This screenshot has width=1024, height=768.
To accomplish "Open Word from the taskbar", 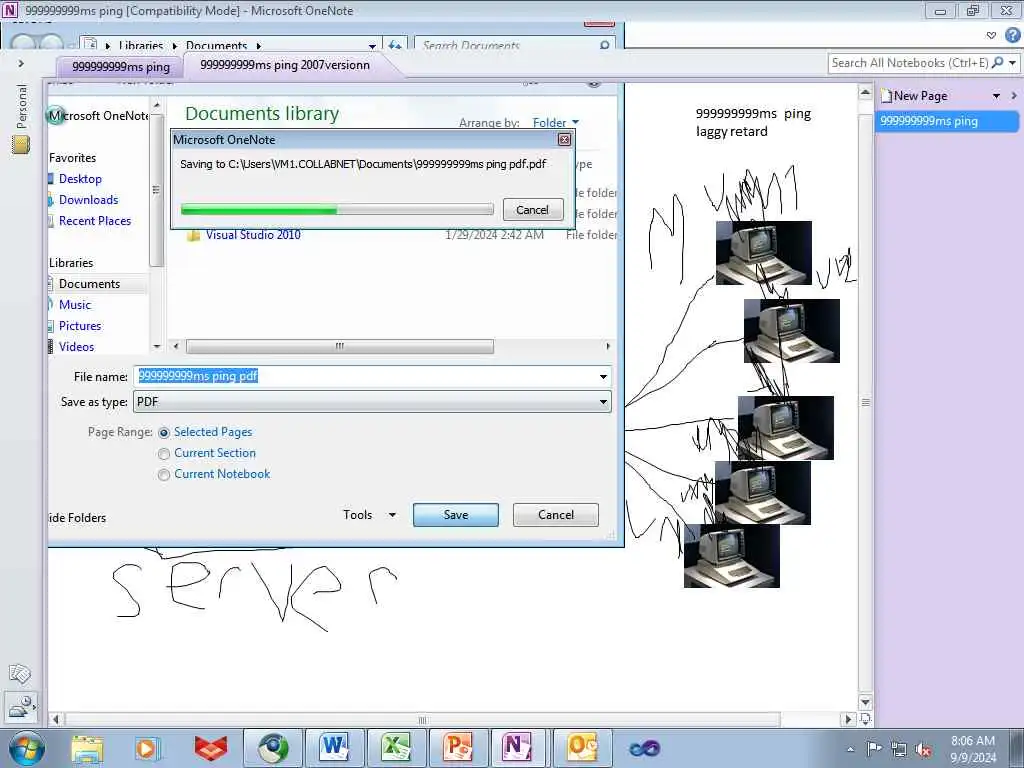I will point(334,748).
